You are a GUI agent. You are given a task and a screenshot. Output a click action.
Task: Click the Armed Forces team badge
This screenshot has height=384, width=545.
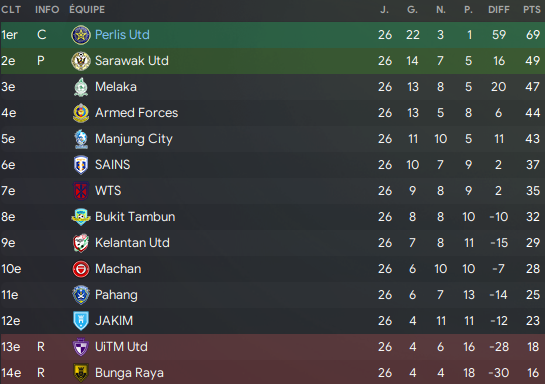click(81, 113)
